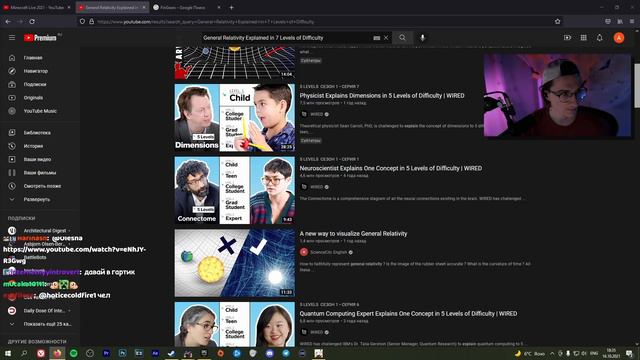640x360 pixels.
Task: Open WIRED channel under Dimensions video
Action: 316,114
